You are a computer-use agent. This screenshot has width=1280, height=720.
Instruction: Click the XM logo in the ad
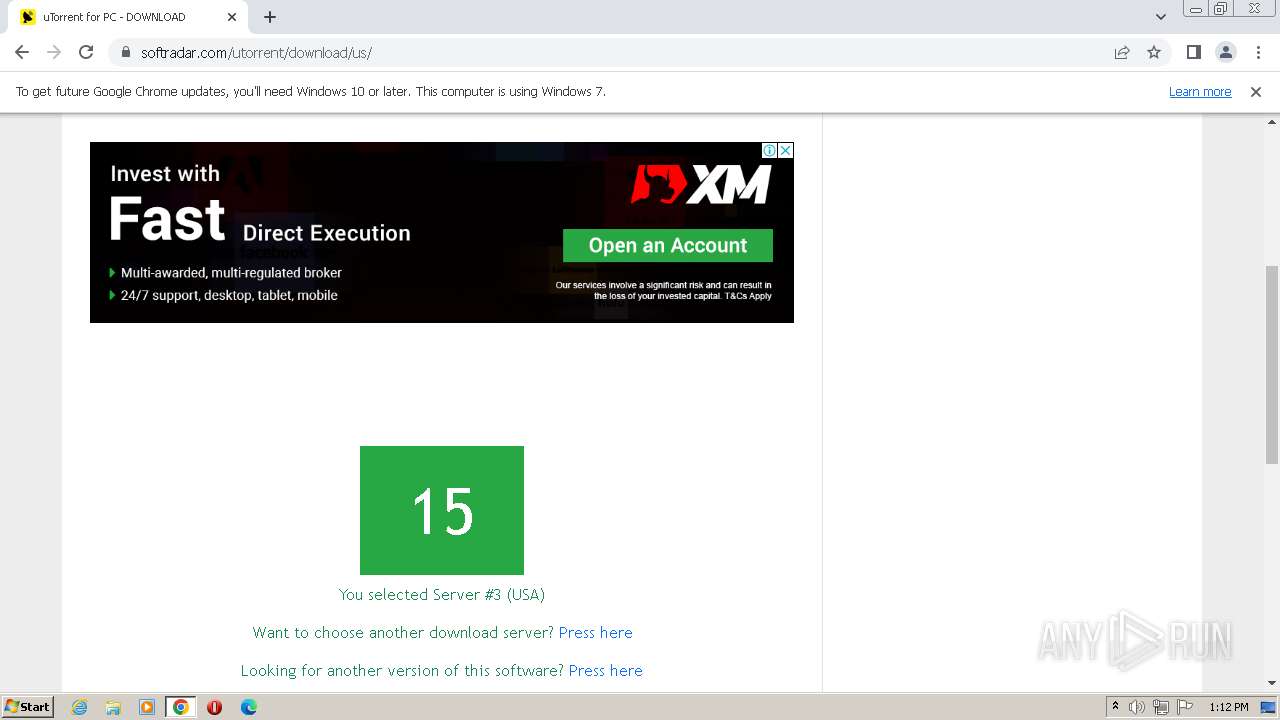pyautogui.click(x=701, y=184)
